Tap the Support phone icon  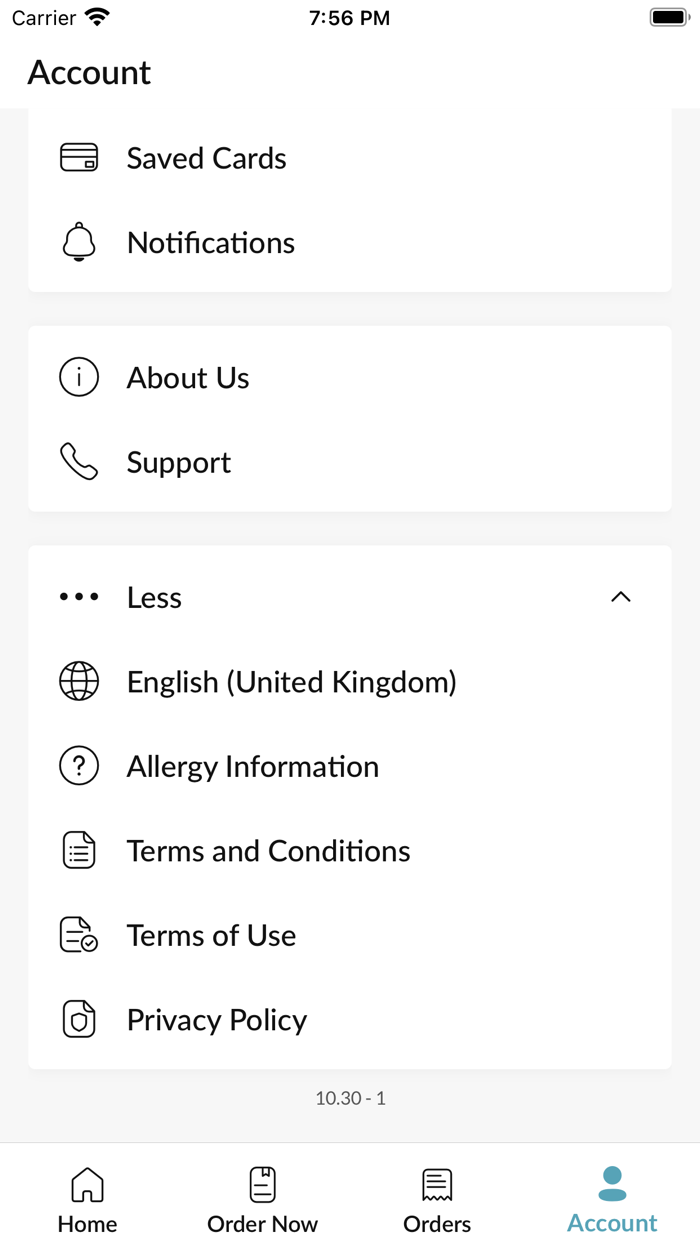[x=79, y=462]
